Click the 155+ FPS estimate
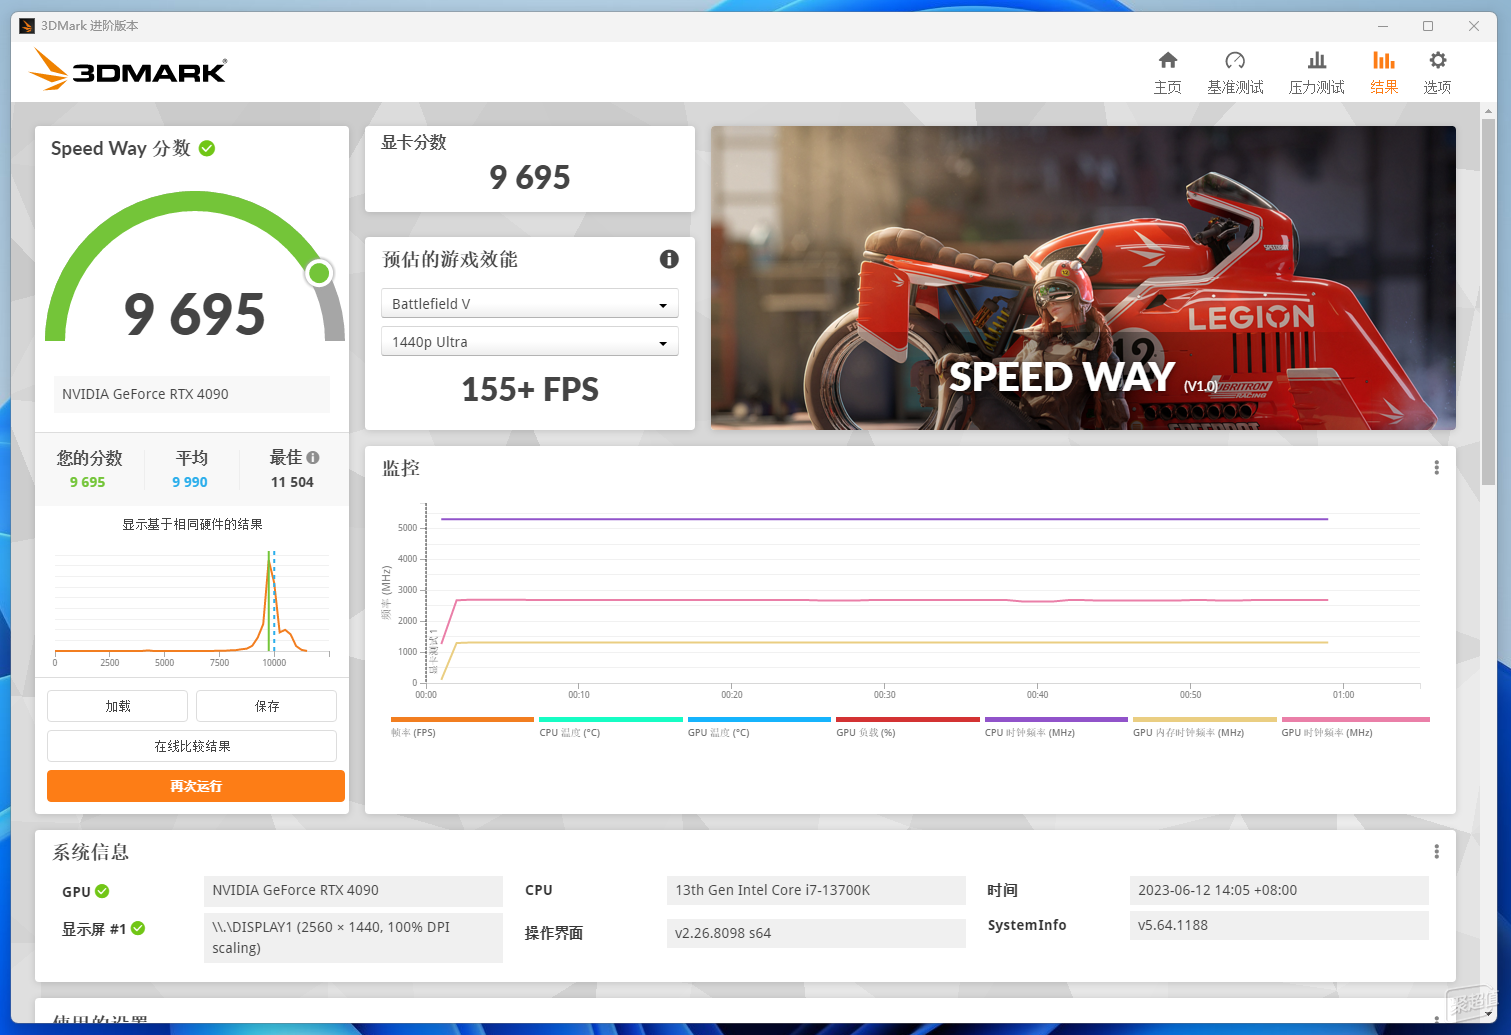Viewport: 1511px width, 1035px height. pos(530,389)
